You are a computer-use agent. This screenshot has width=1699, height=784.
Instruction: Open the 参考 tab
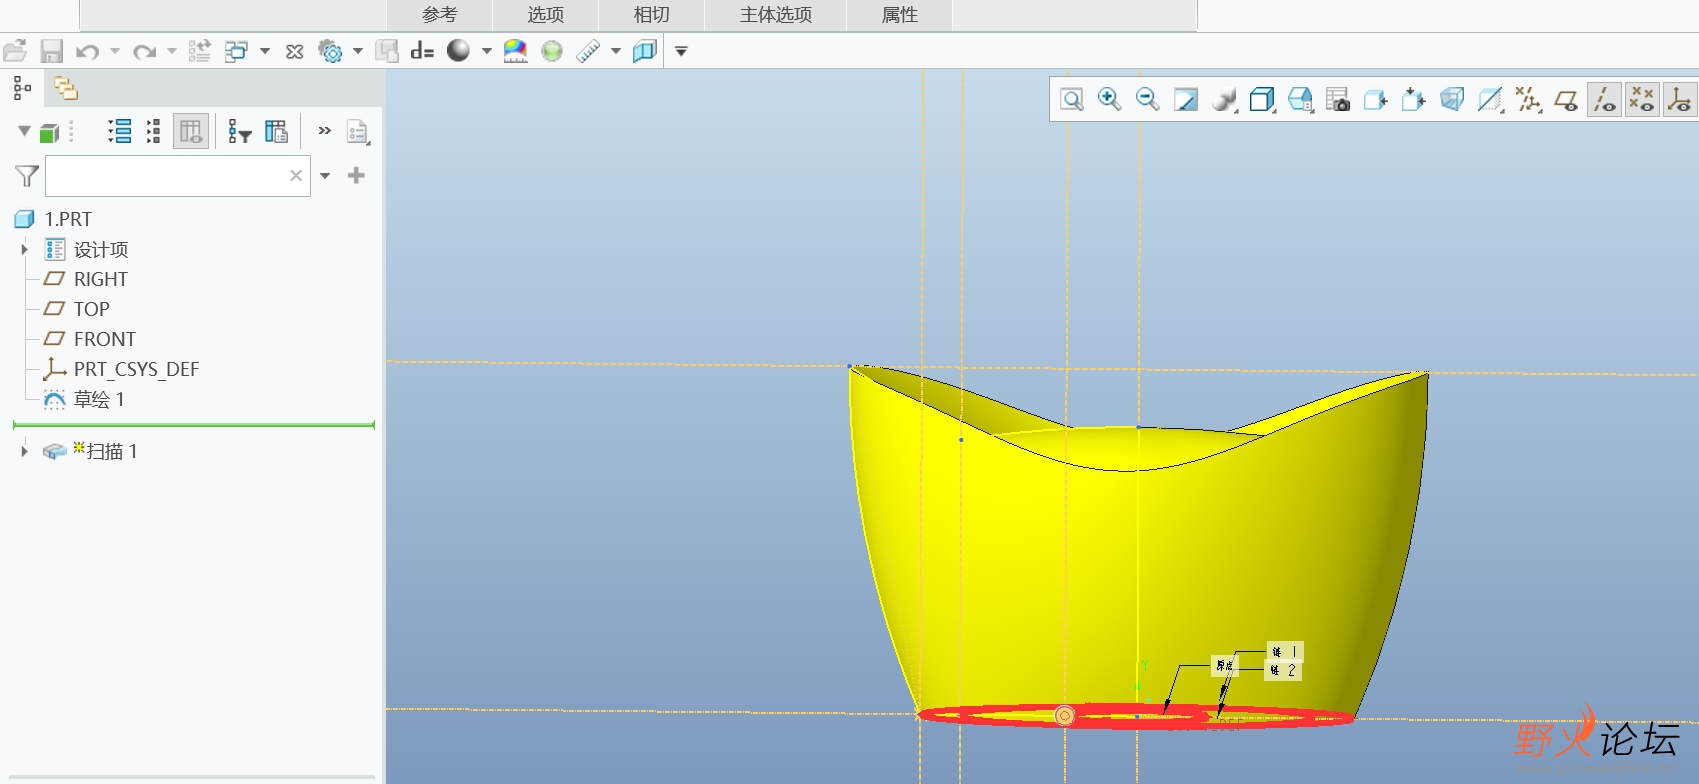pos(440,15)
